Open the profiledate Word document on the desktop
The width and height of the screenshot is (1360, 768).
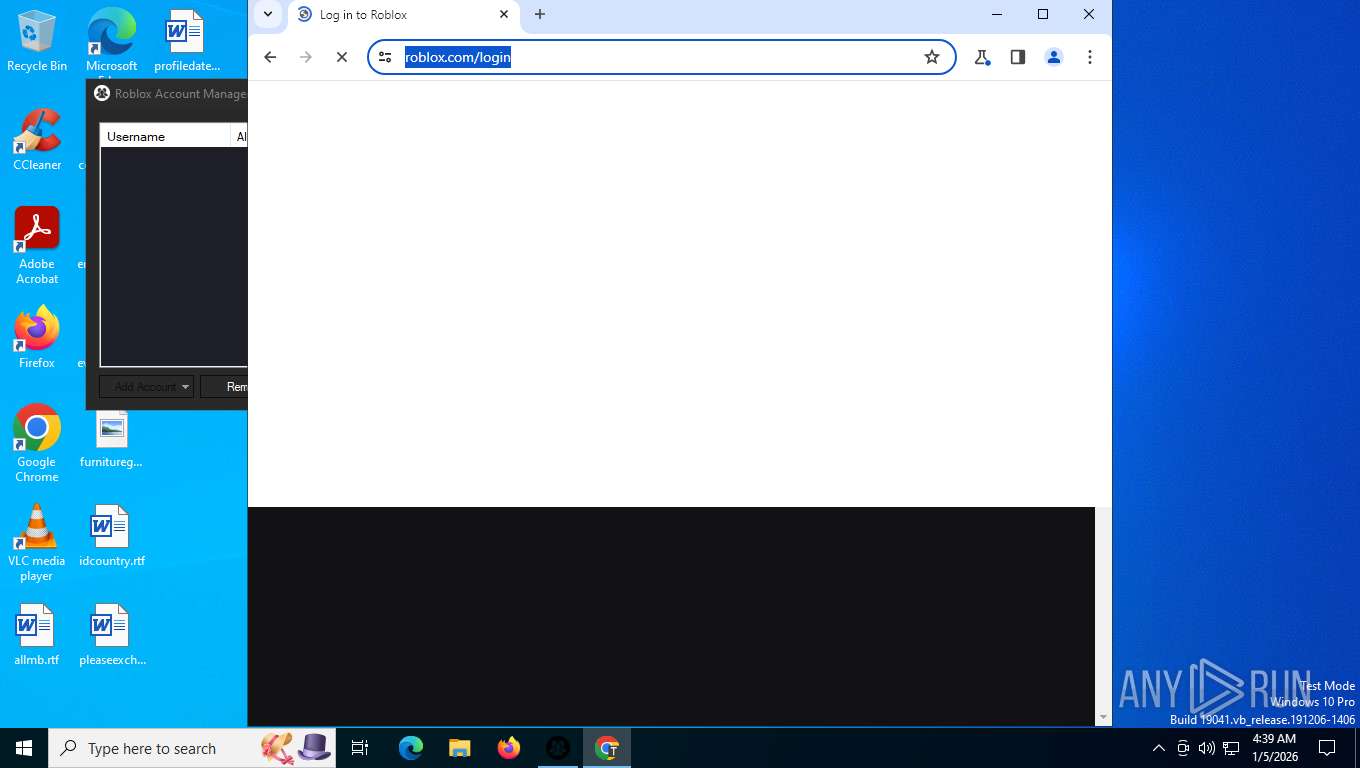(x=186, y=42)
